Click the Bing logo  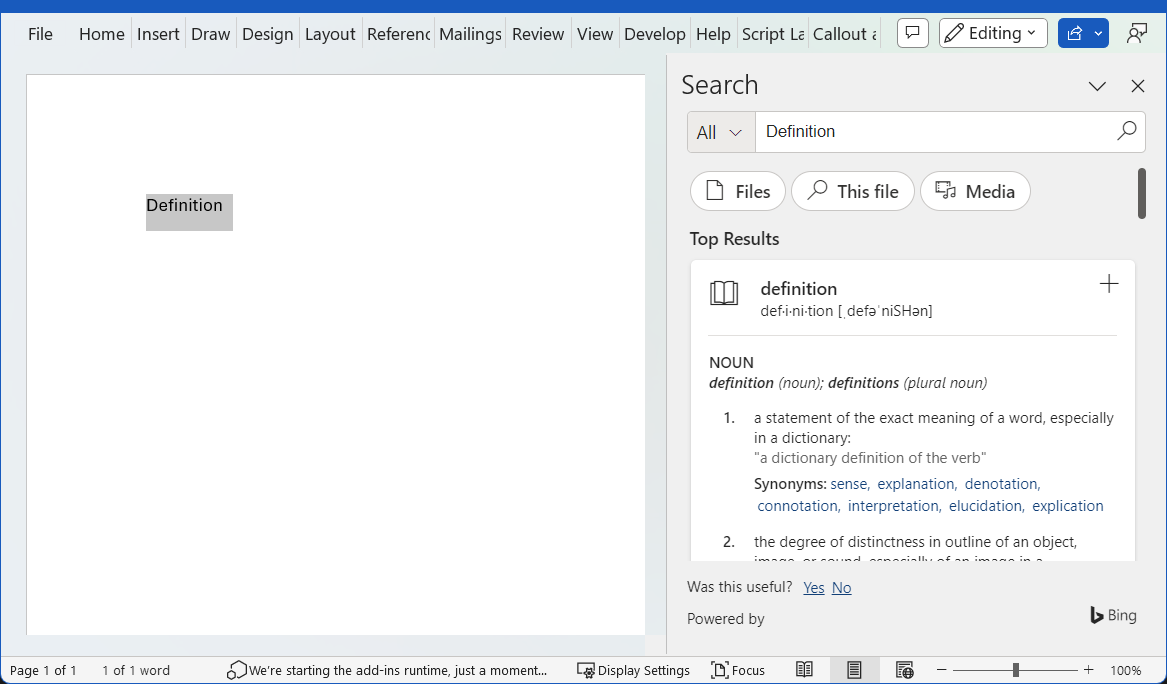[x=1113, y=615]
